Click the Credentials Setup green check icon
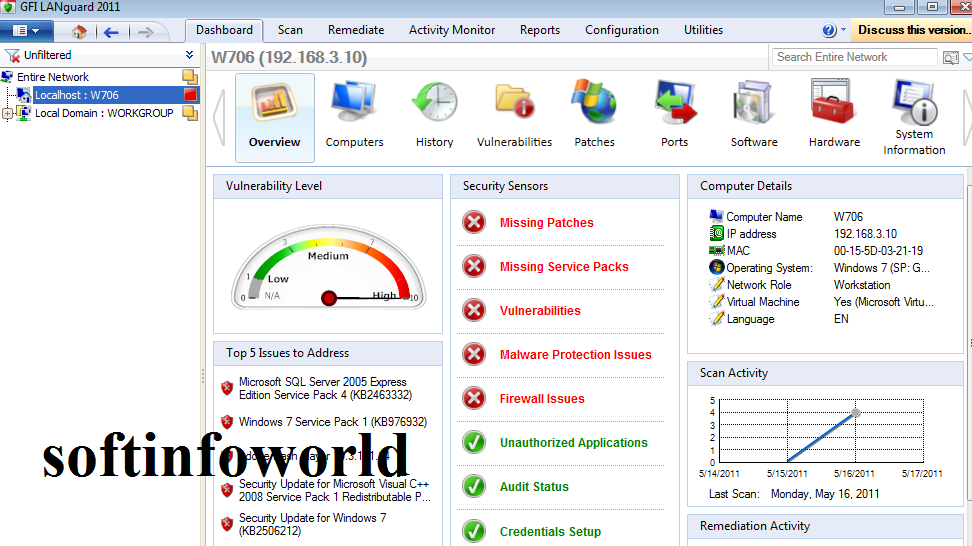This screenshot has width=972, height=546. click(x=474, y=531)
